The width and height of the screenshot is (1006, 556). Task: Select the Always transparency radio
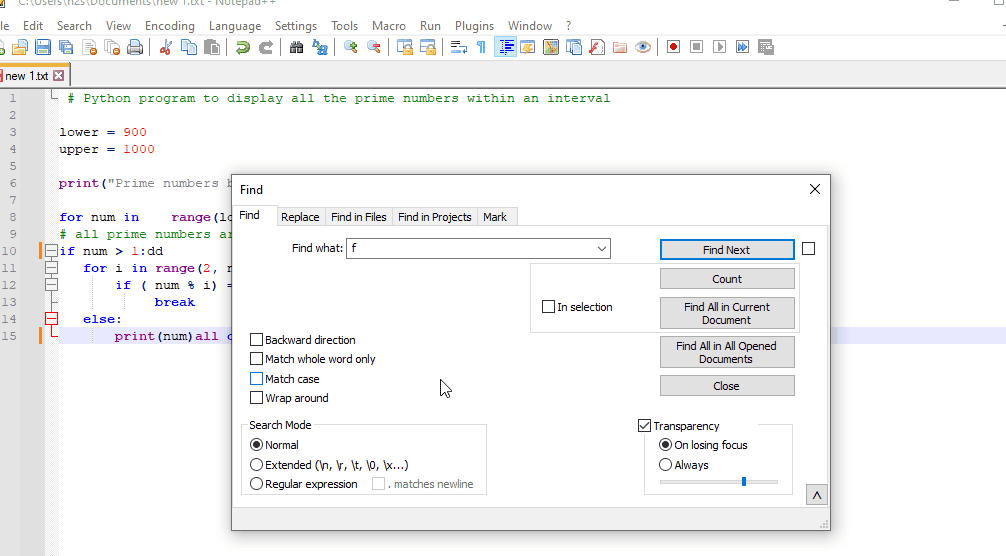[665, 465]
